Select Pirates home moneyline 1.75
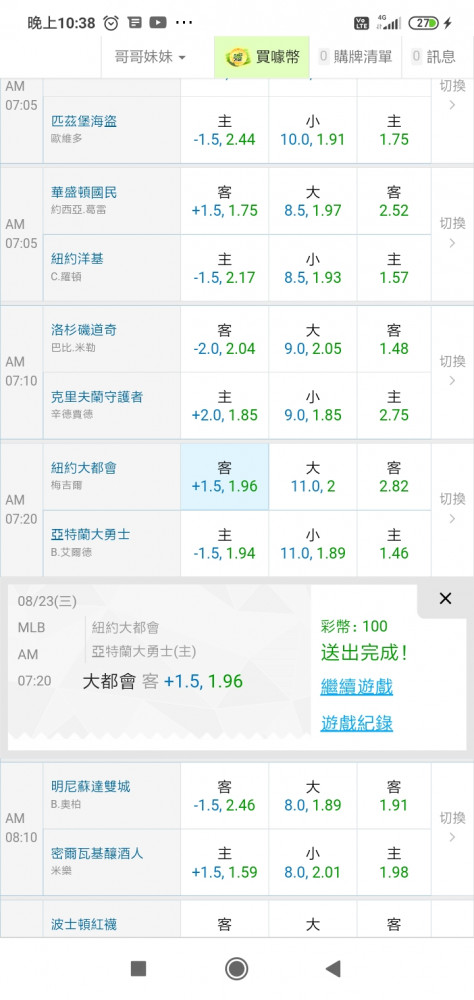Viewport: 474px width, 1000px height. pyautogui.click(x=394, y=130)
